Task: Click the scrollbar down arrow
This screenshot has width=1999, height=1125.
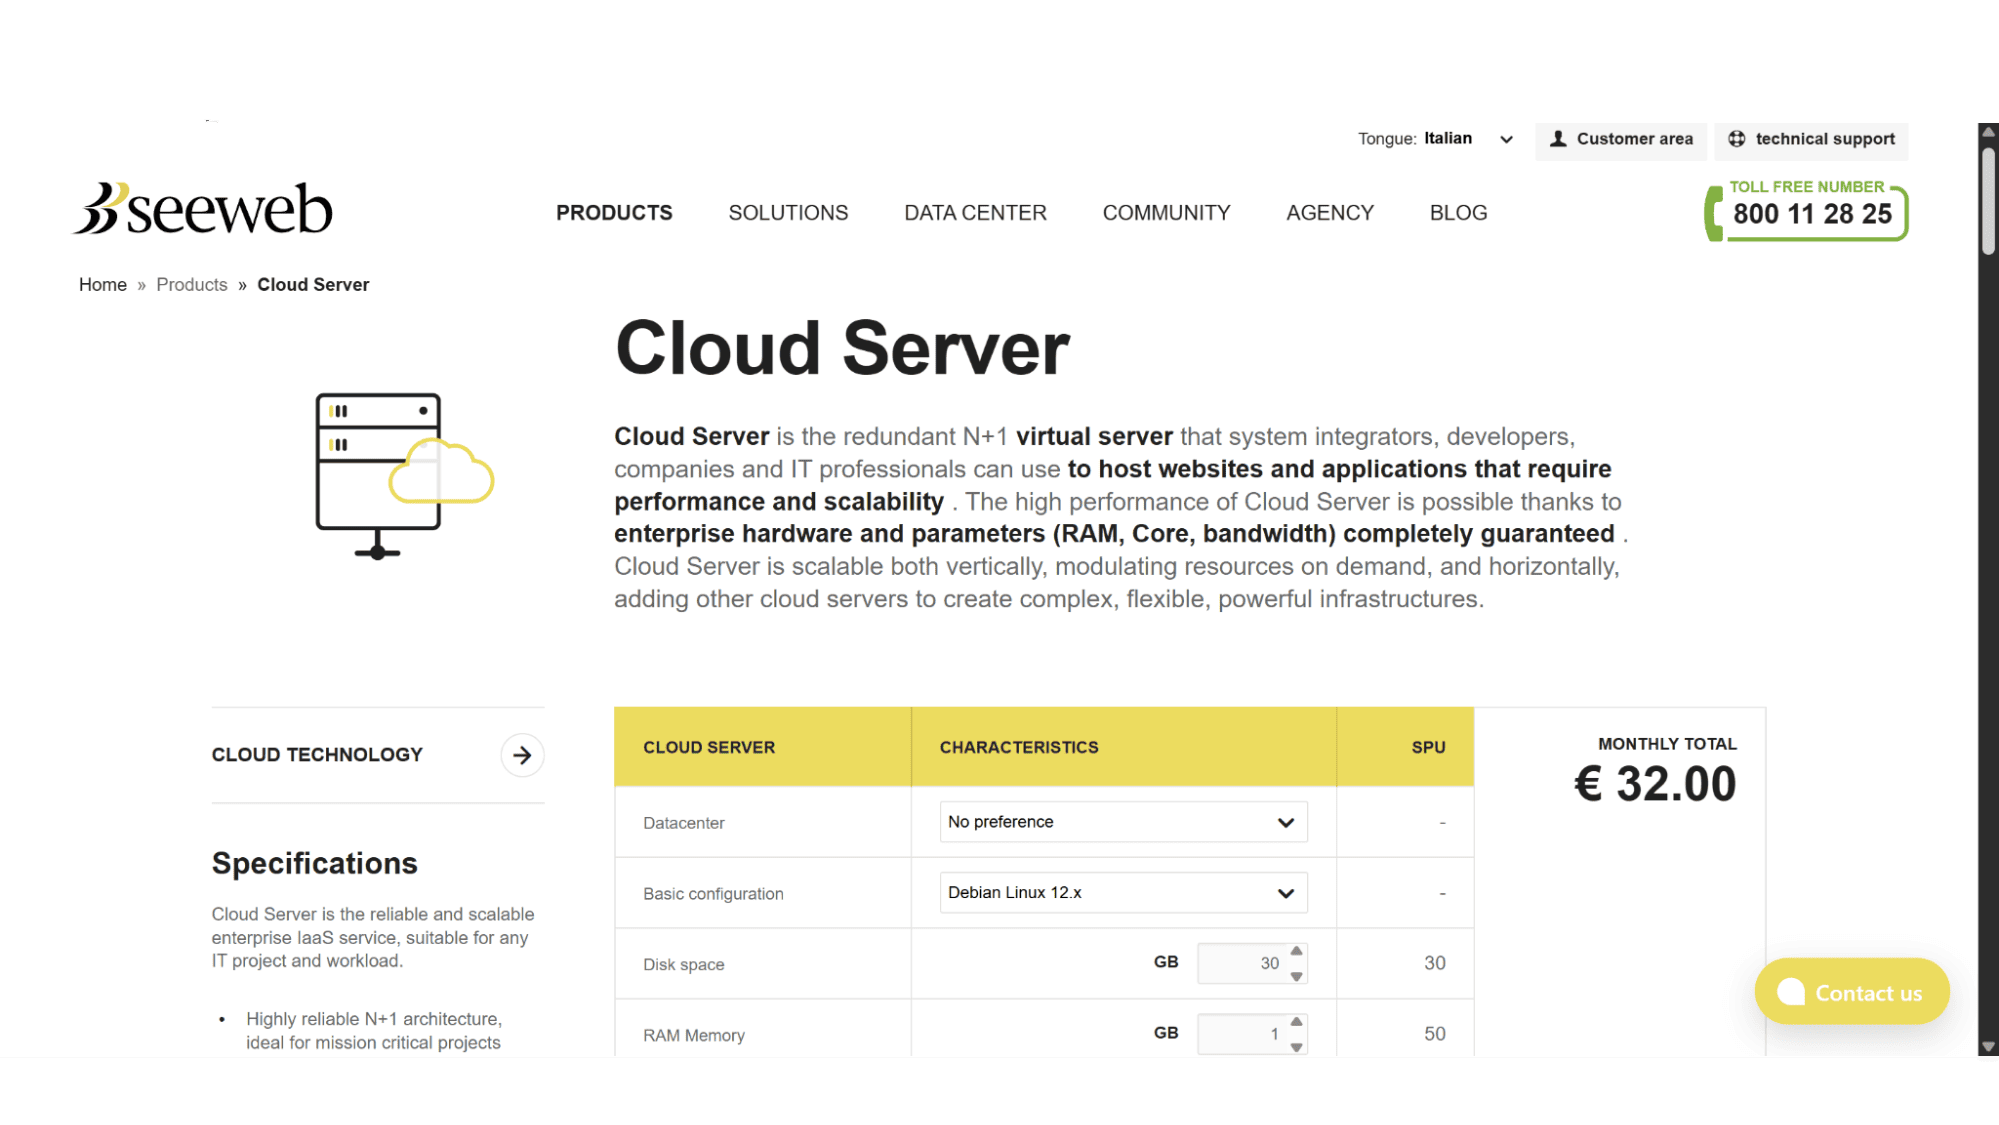Action: pos(1988,1047)
